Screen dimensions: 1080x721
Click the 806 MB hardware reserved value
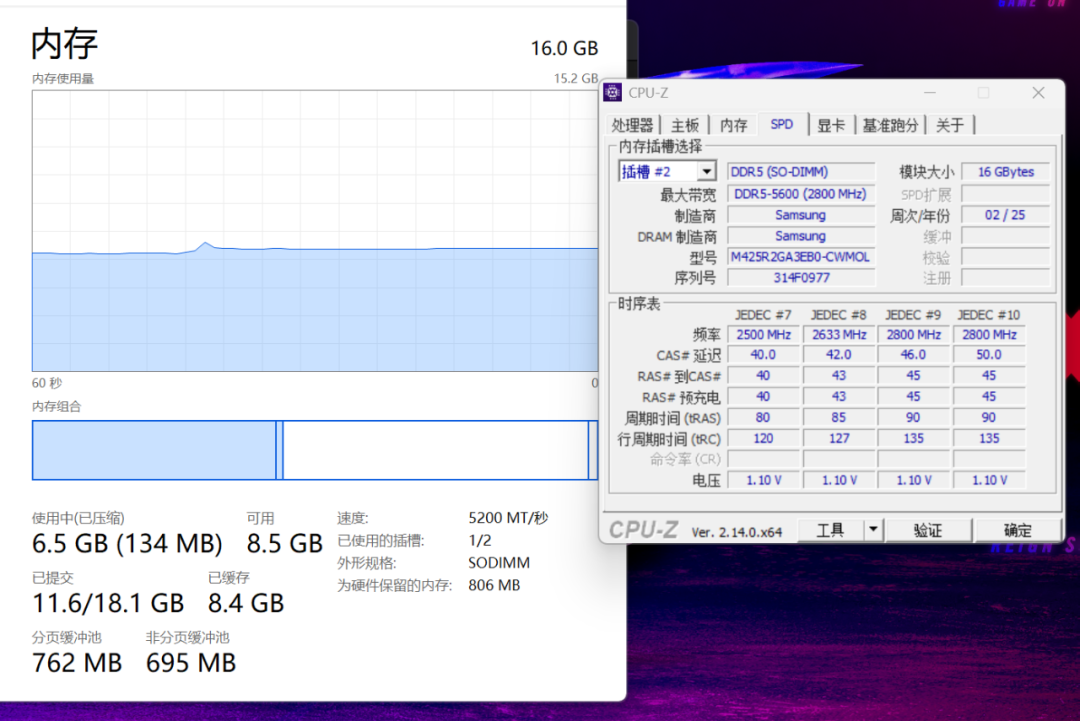point(494,585)
